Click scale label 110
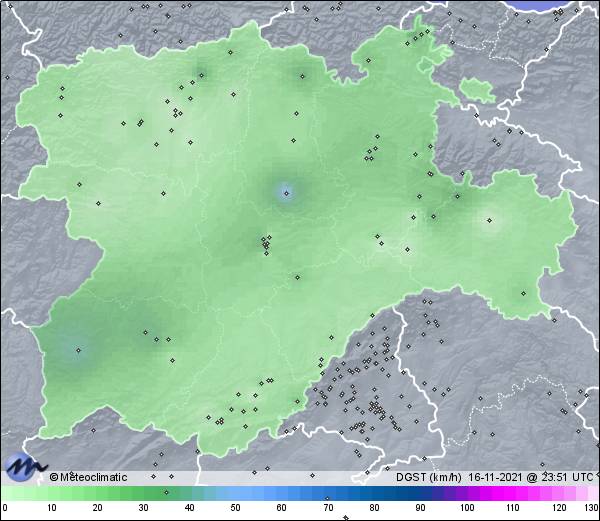Image resolution: width=600 pixels, height=521 pixels. (x=513, y=508)
